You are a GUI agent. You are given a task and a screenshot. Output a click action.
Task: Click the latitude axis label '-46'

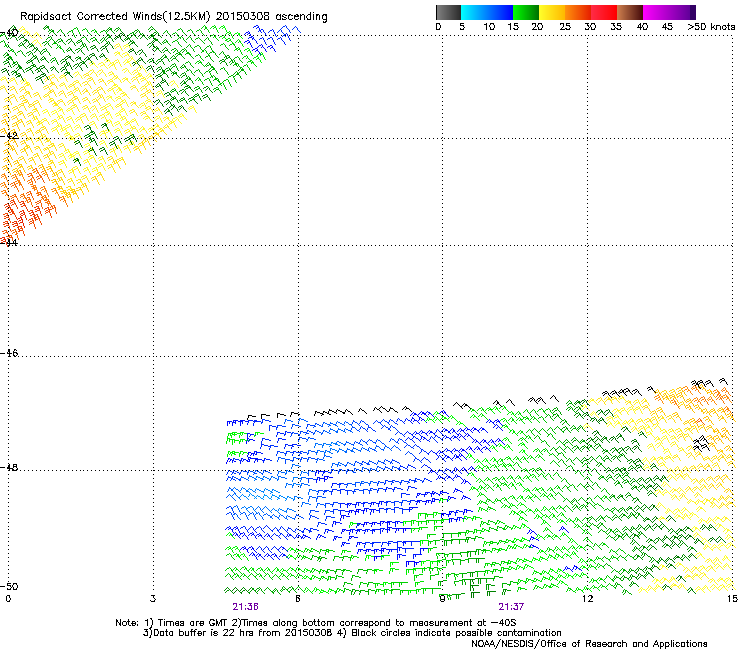(x=9, y=353)
